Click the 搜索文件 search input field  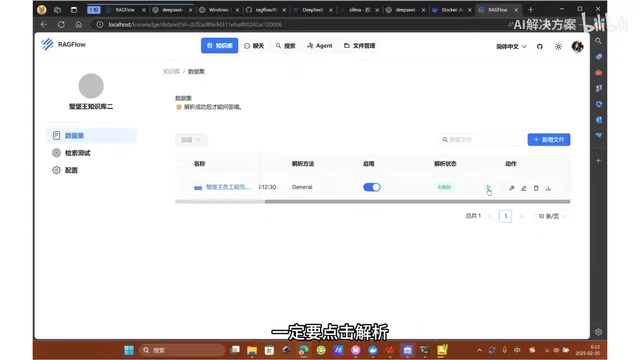pyautogui.click(x=481, y=140)
